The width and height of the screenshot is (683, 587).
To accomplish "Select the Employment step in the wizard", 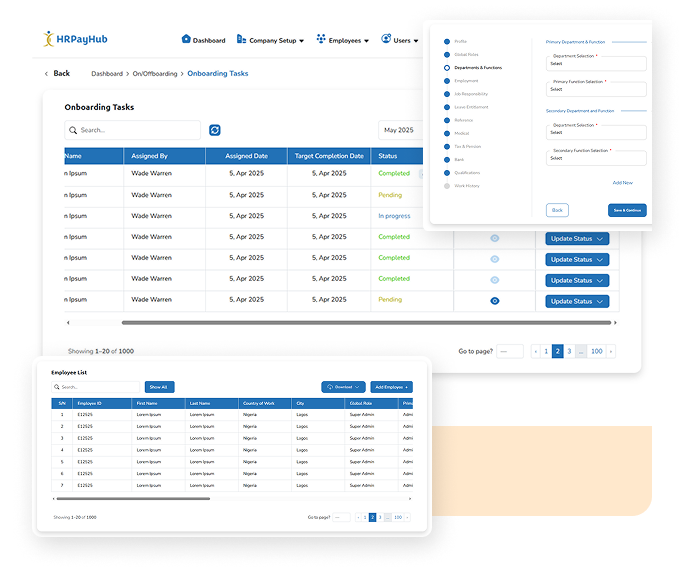I will coord(465,81).
